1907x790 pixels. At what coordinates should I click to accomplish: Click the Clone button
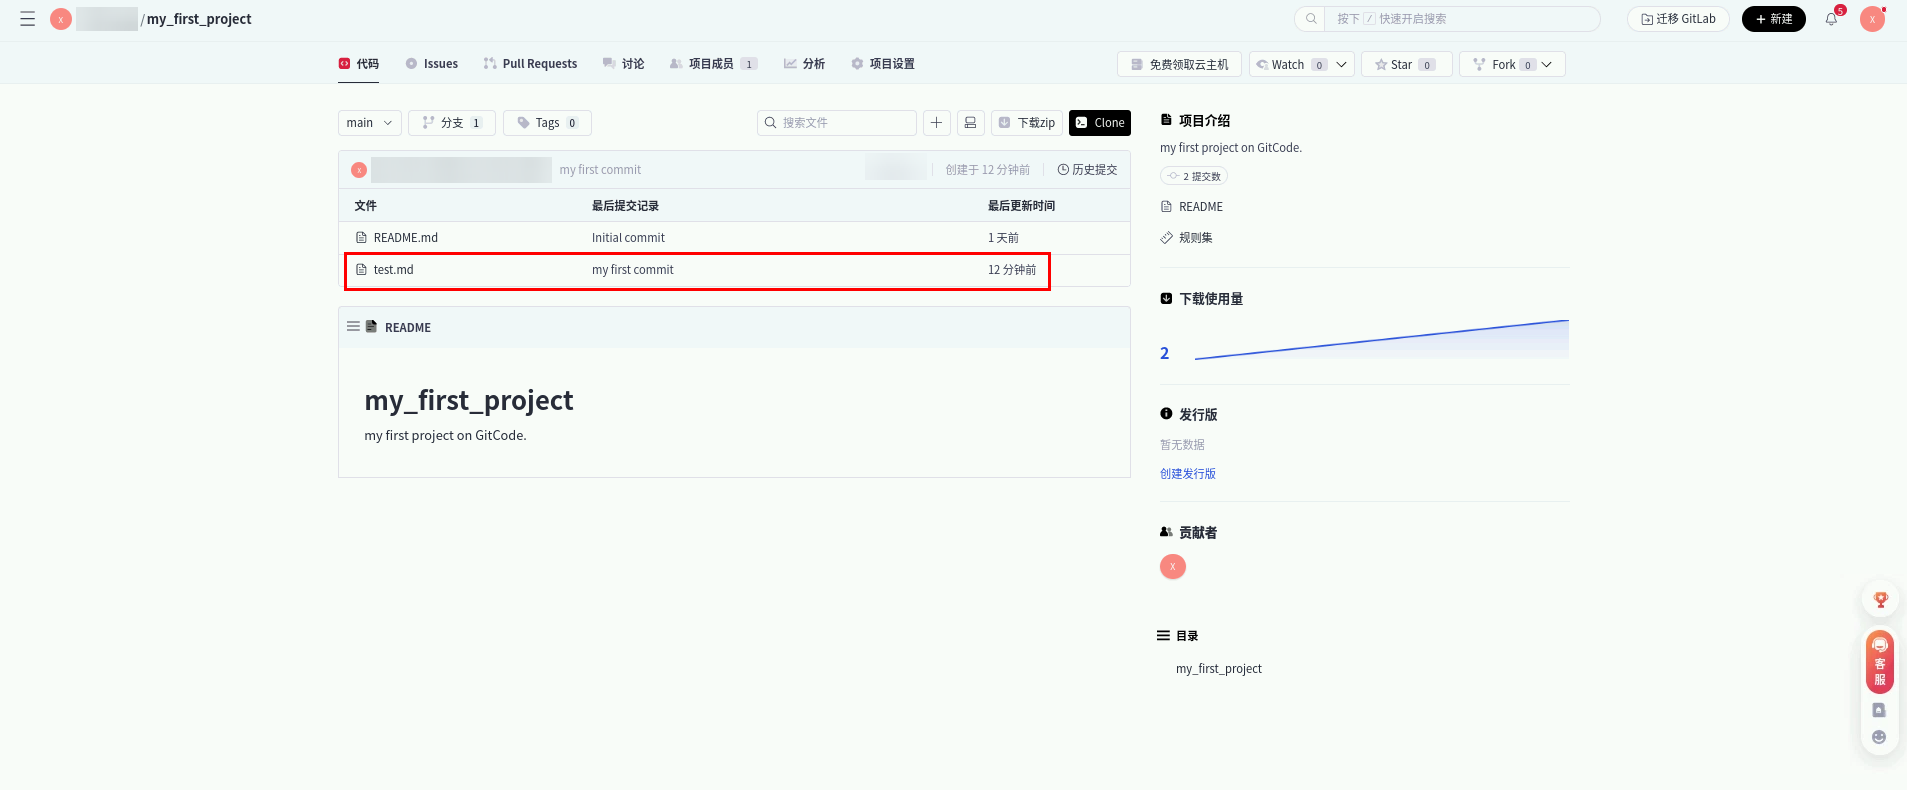(x=1099, y=123)
